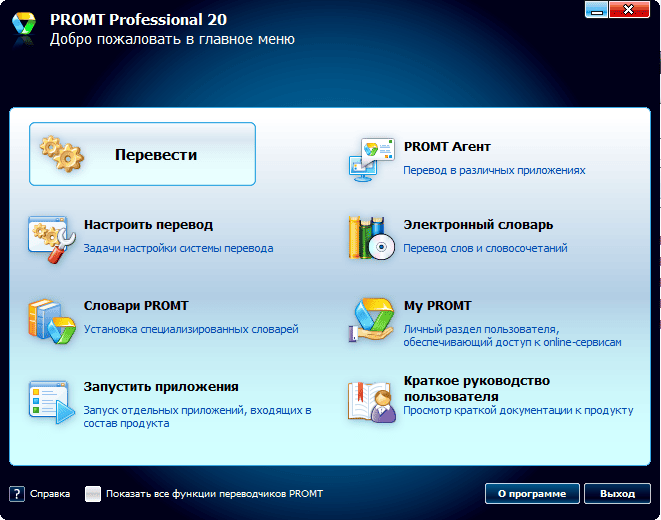
Task: Click the Выход button
Action: pos(617,493)
